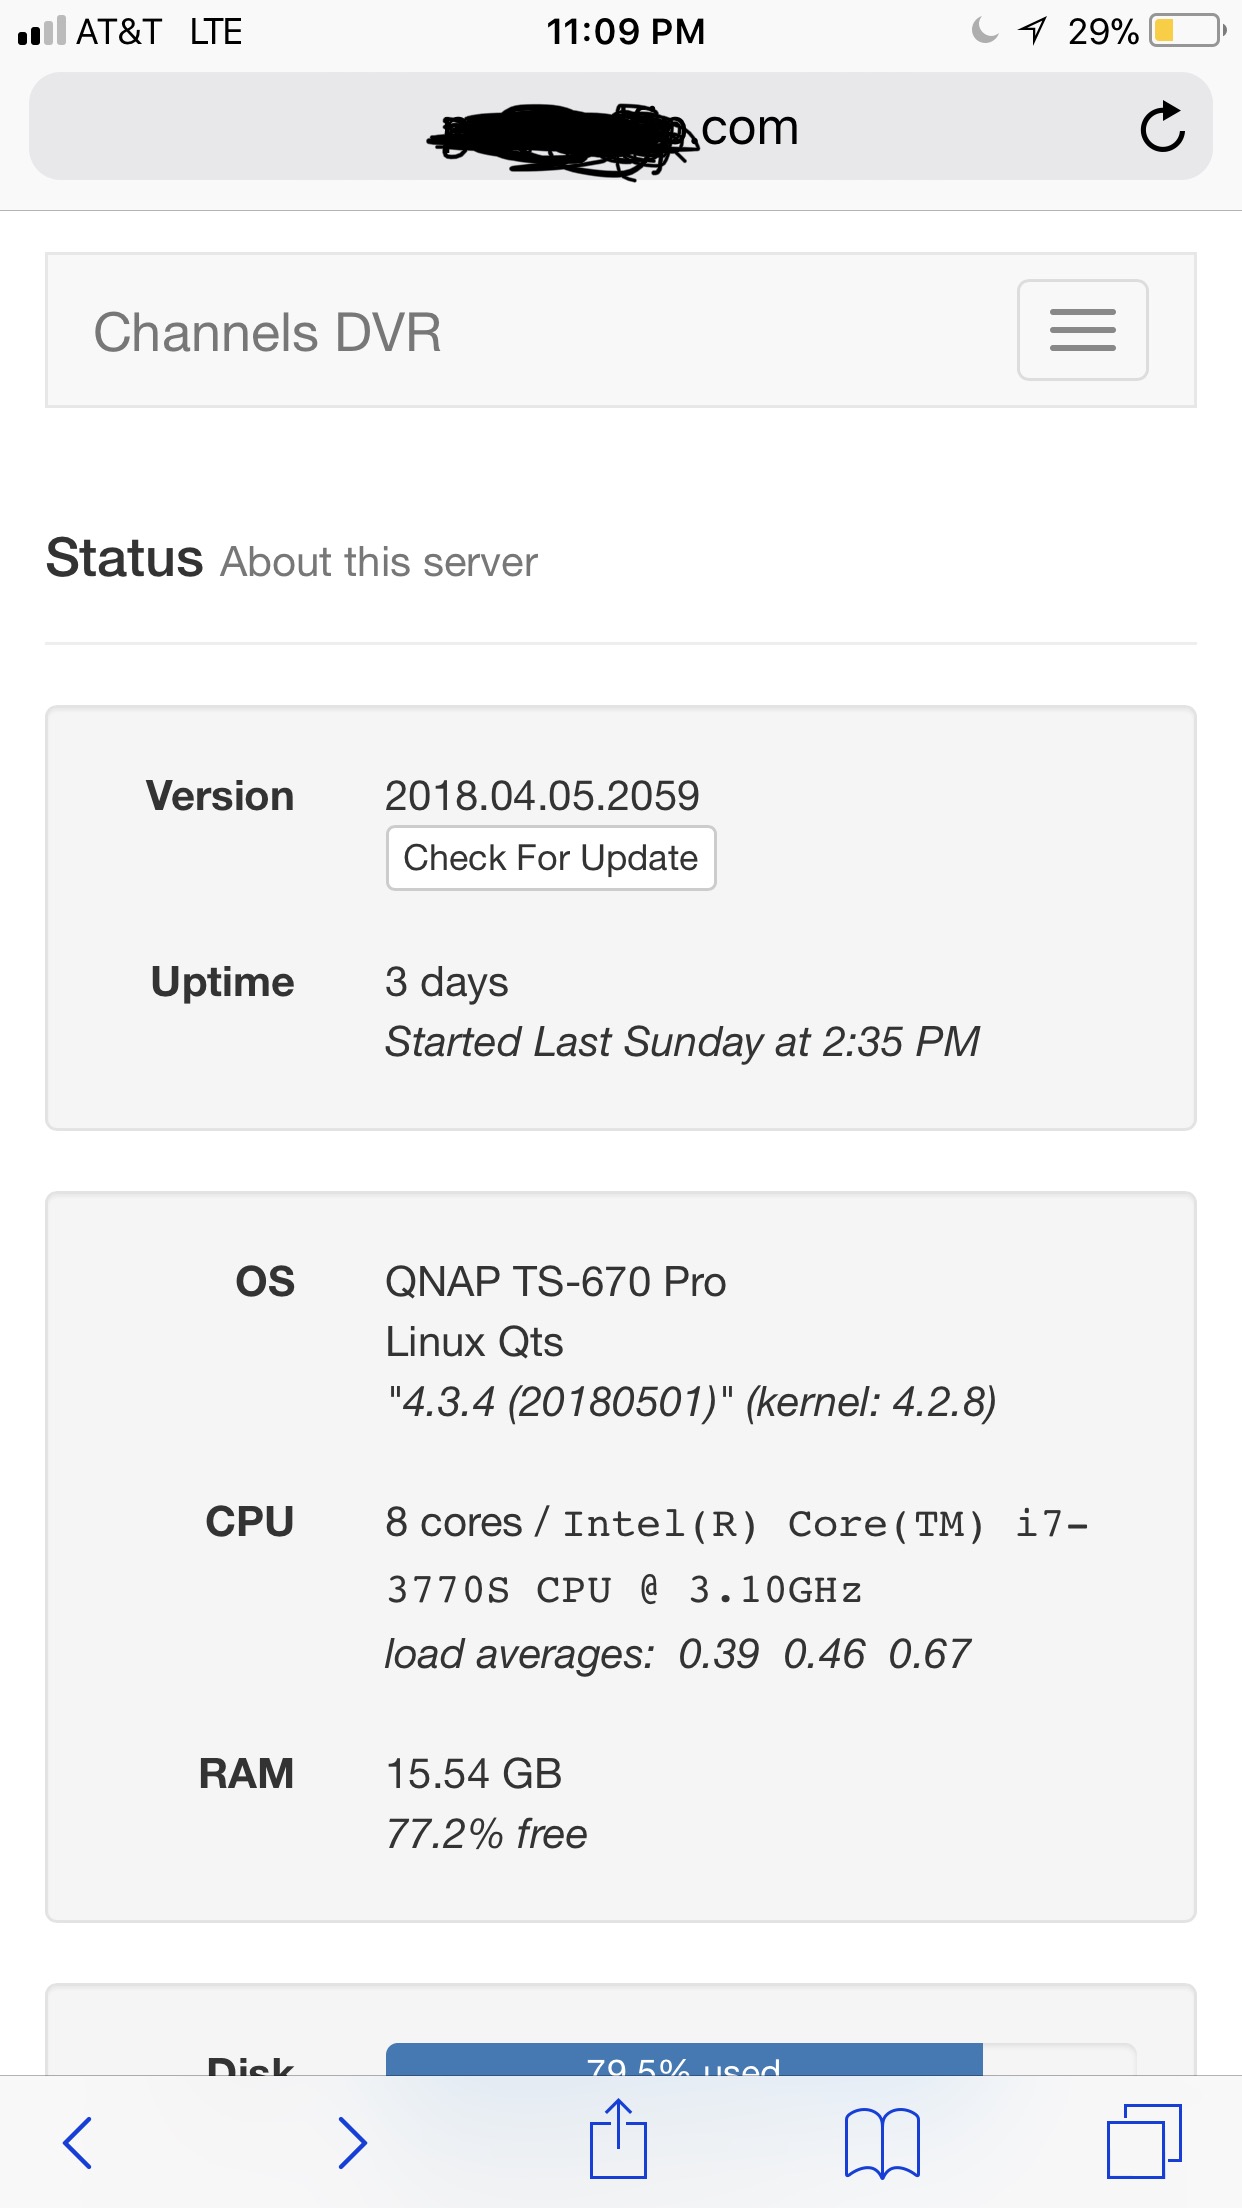Select the version number 2018.04.05.2059
1242x2208 pixels.
coord(542,796)
